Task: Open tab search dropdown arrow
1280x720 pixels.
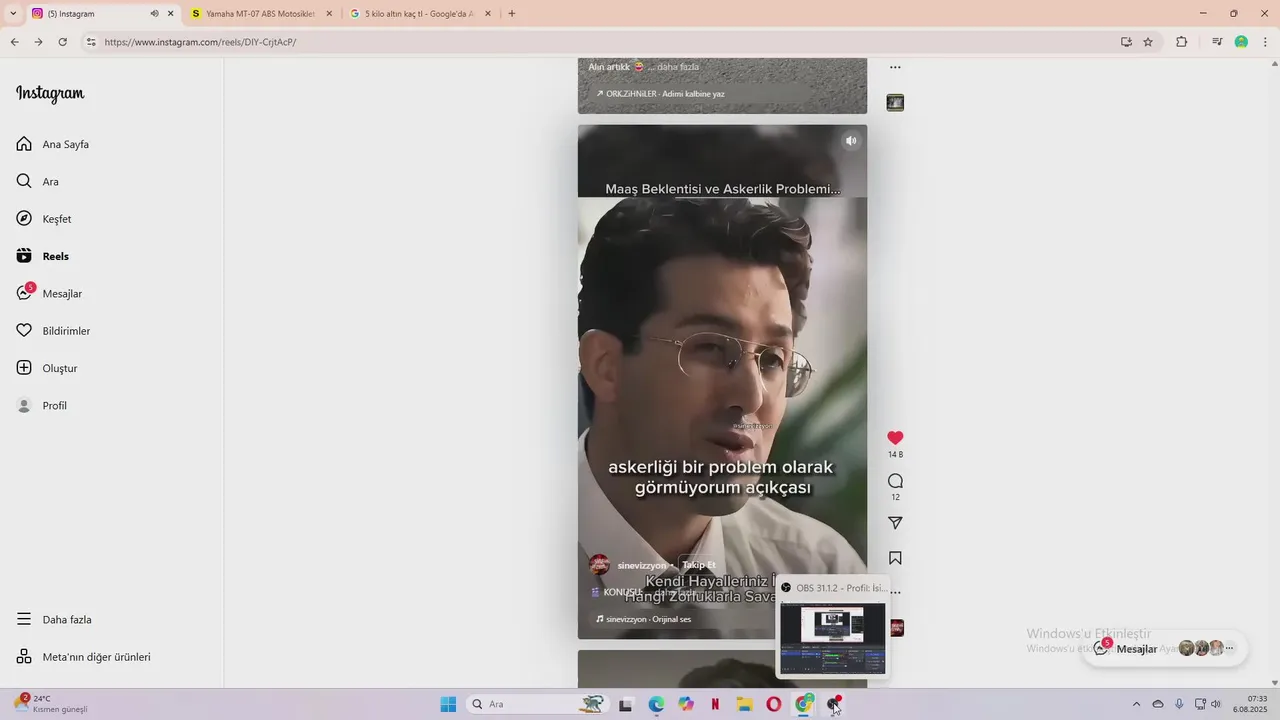Action: pyautogui.click(x=13, y=14)
